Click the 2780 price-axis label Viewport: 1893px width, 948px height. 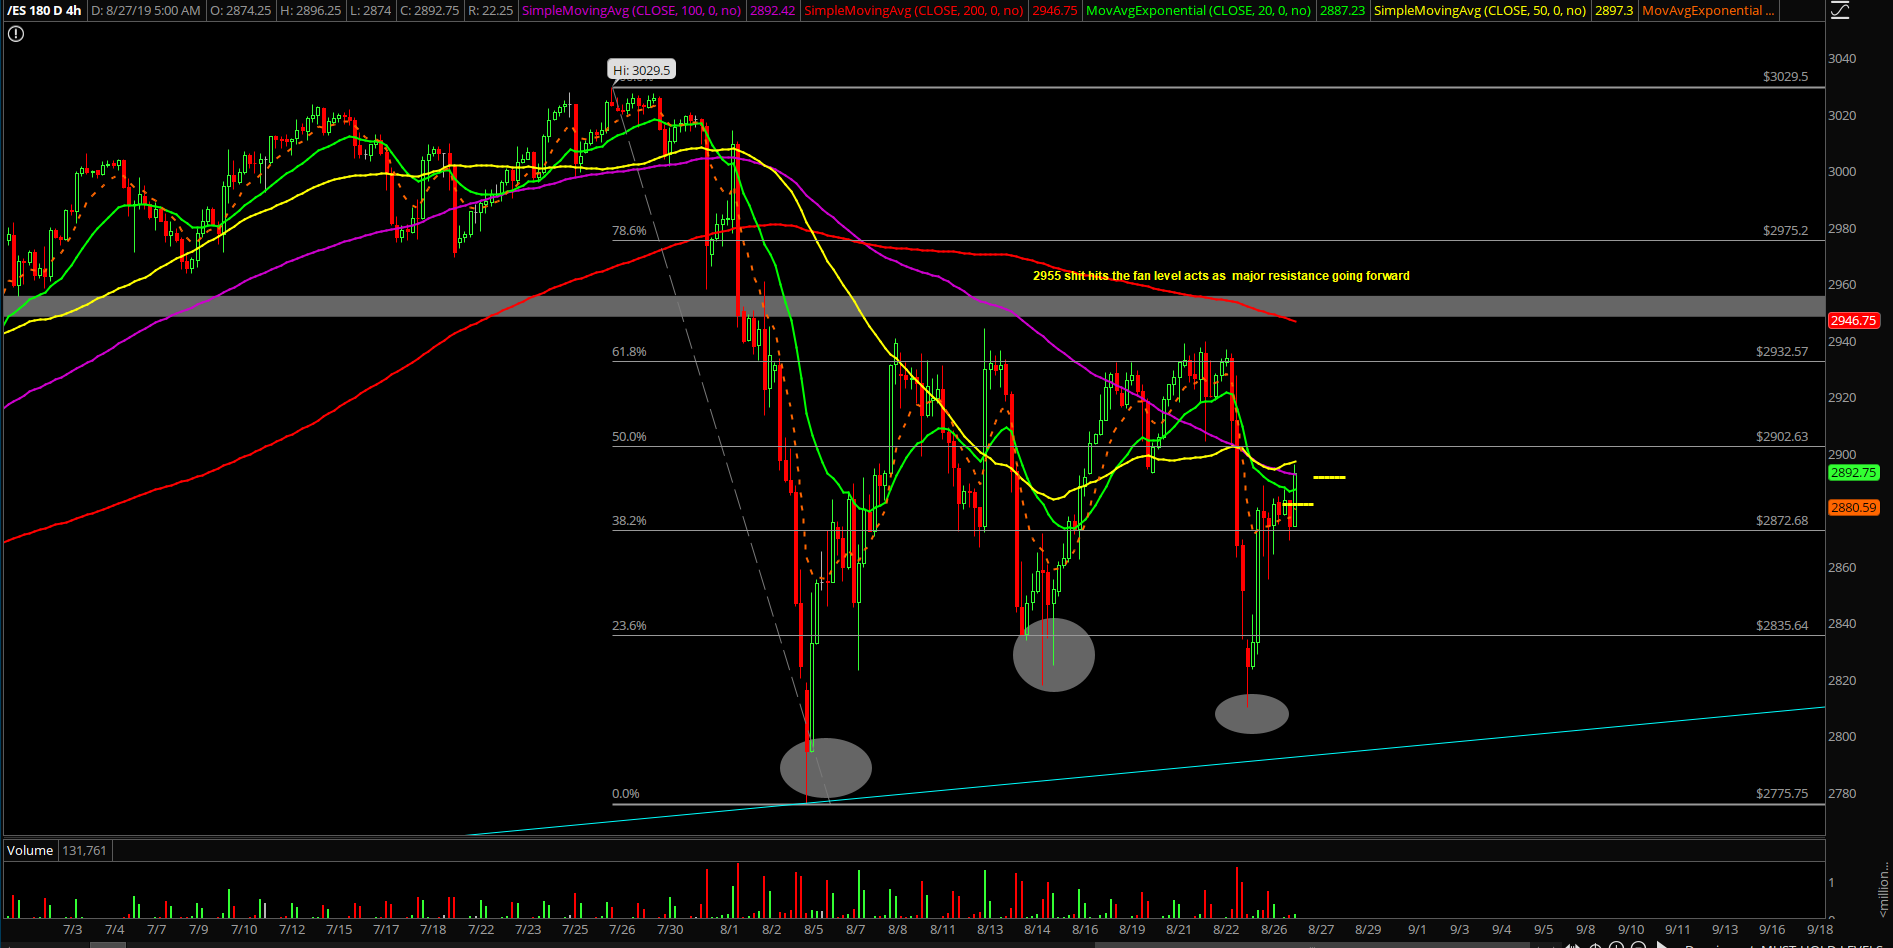tap(1842, 794)
